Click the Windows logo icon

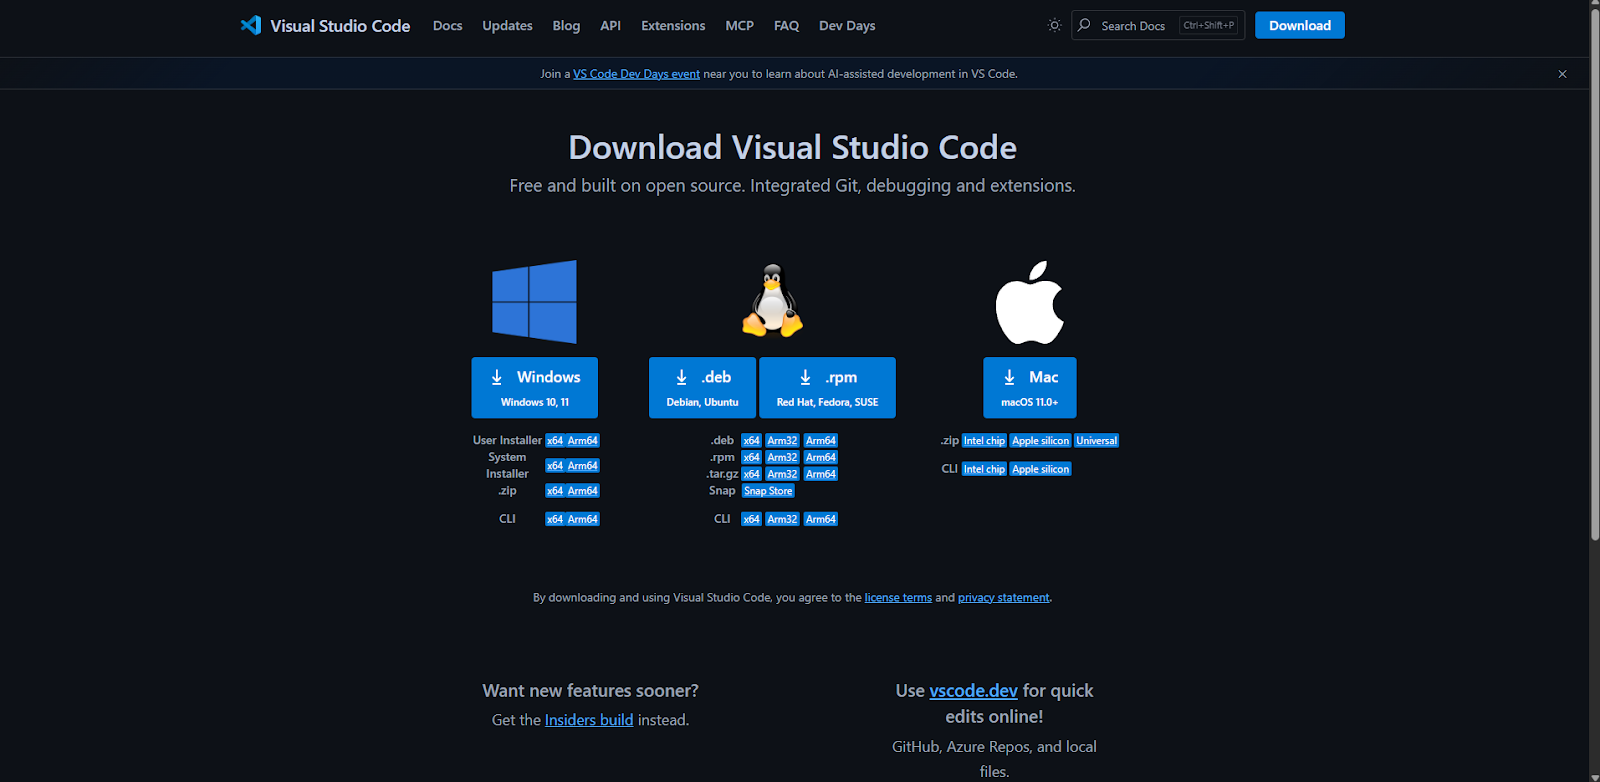[534, 302]
